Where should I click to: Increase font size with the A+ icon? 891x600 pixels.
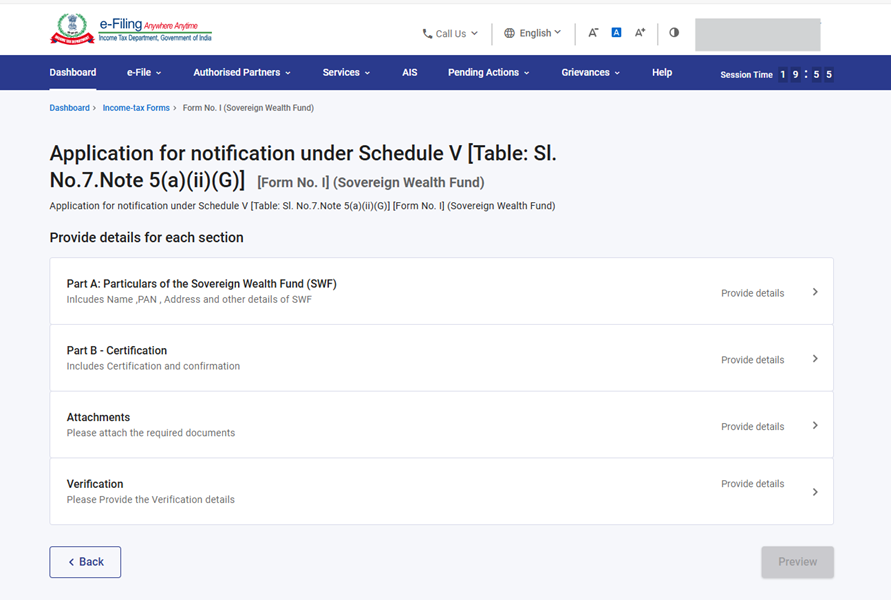pos(640,33)
